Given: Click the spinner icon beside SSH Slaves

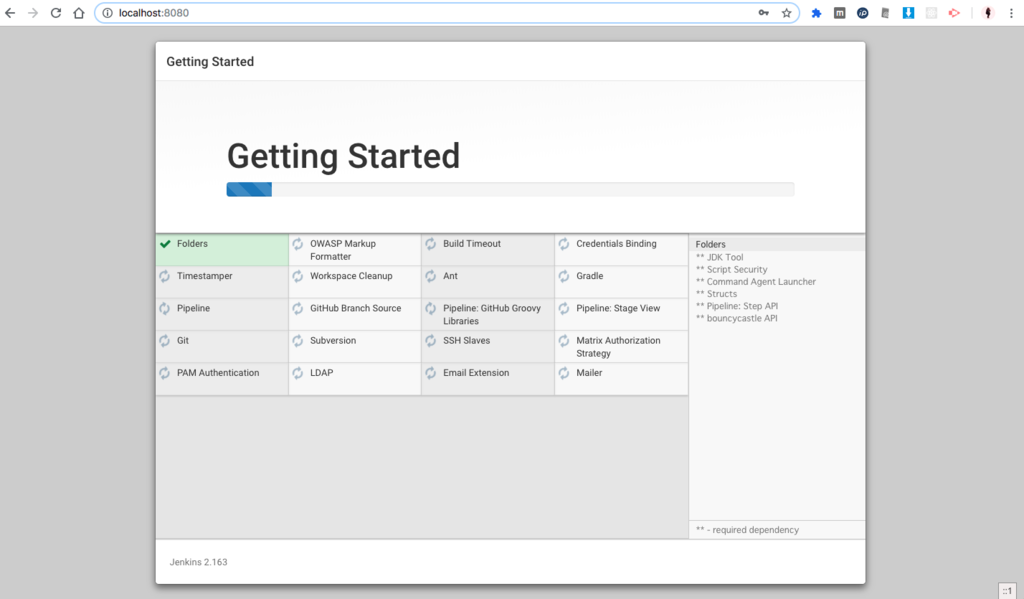Looking at the screenshot, I should click(431, 340).
